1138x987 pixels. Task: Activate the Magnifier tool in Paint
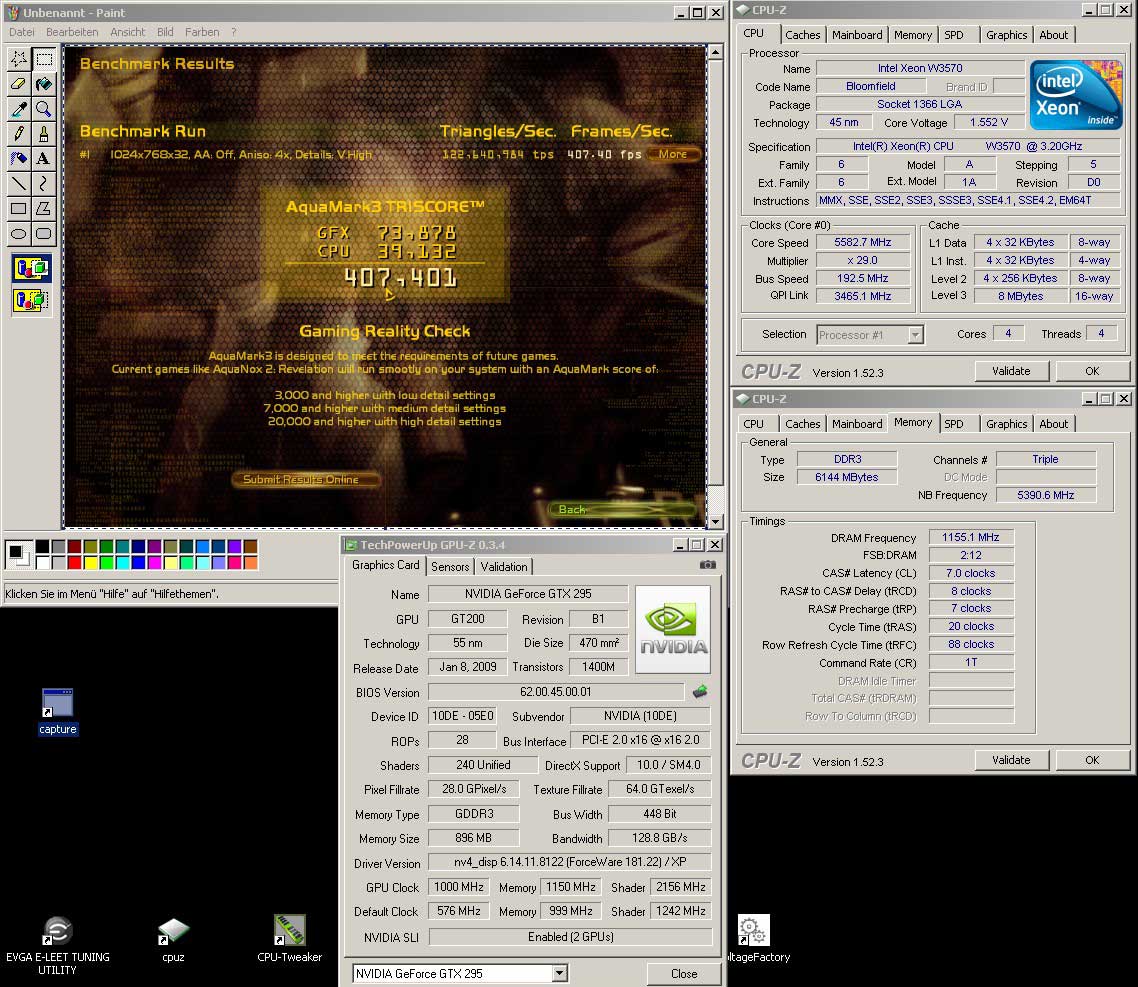pos(44,109)
